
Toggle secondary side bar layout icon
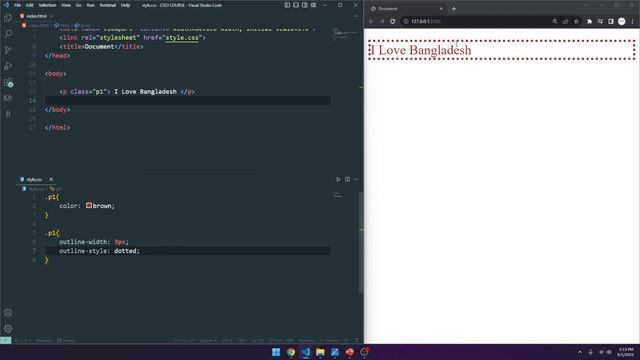click(x=304, y=5)
